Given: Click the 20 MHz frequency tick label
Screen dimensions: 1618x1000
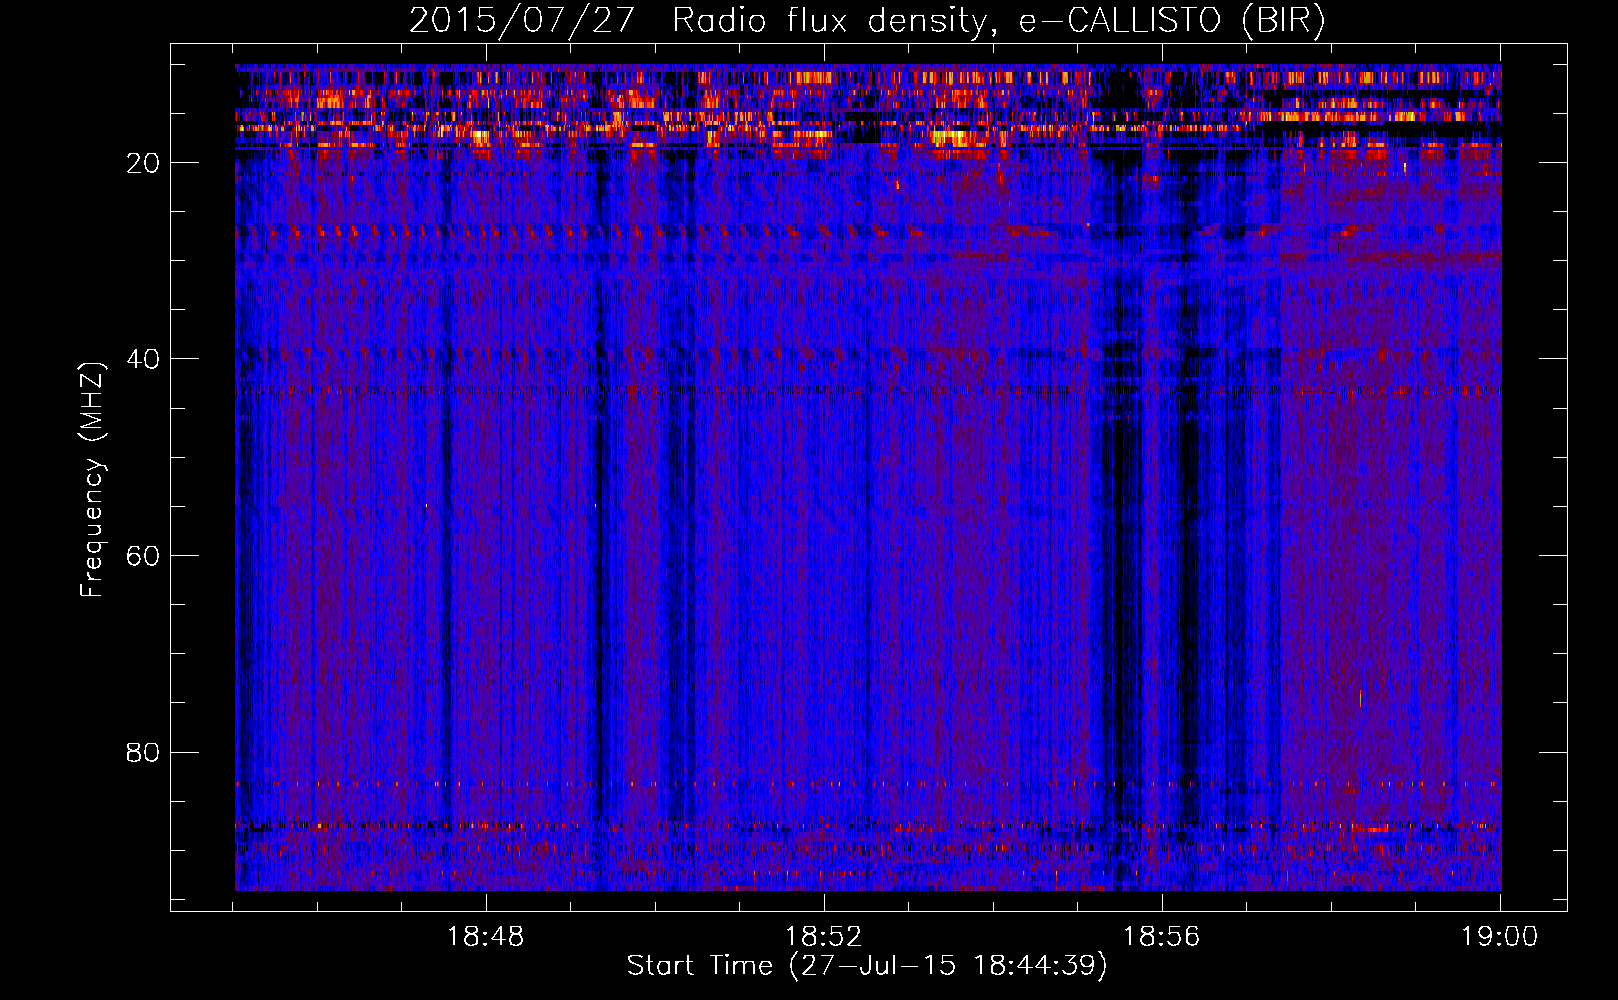Looking at the screenshot, I should 144,163.
